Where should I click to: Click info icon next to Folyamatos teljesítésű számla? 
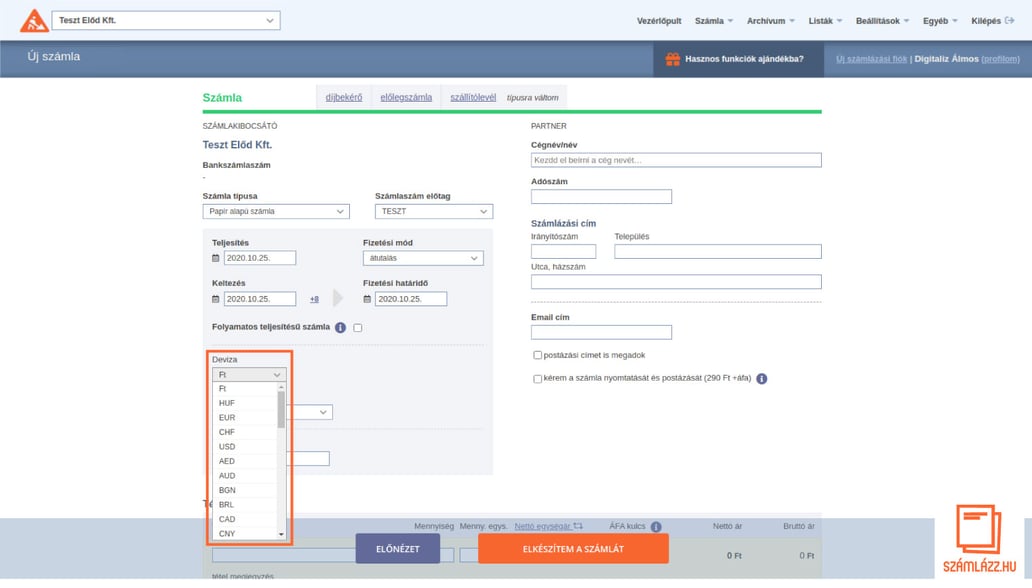[x=340, y=328]
